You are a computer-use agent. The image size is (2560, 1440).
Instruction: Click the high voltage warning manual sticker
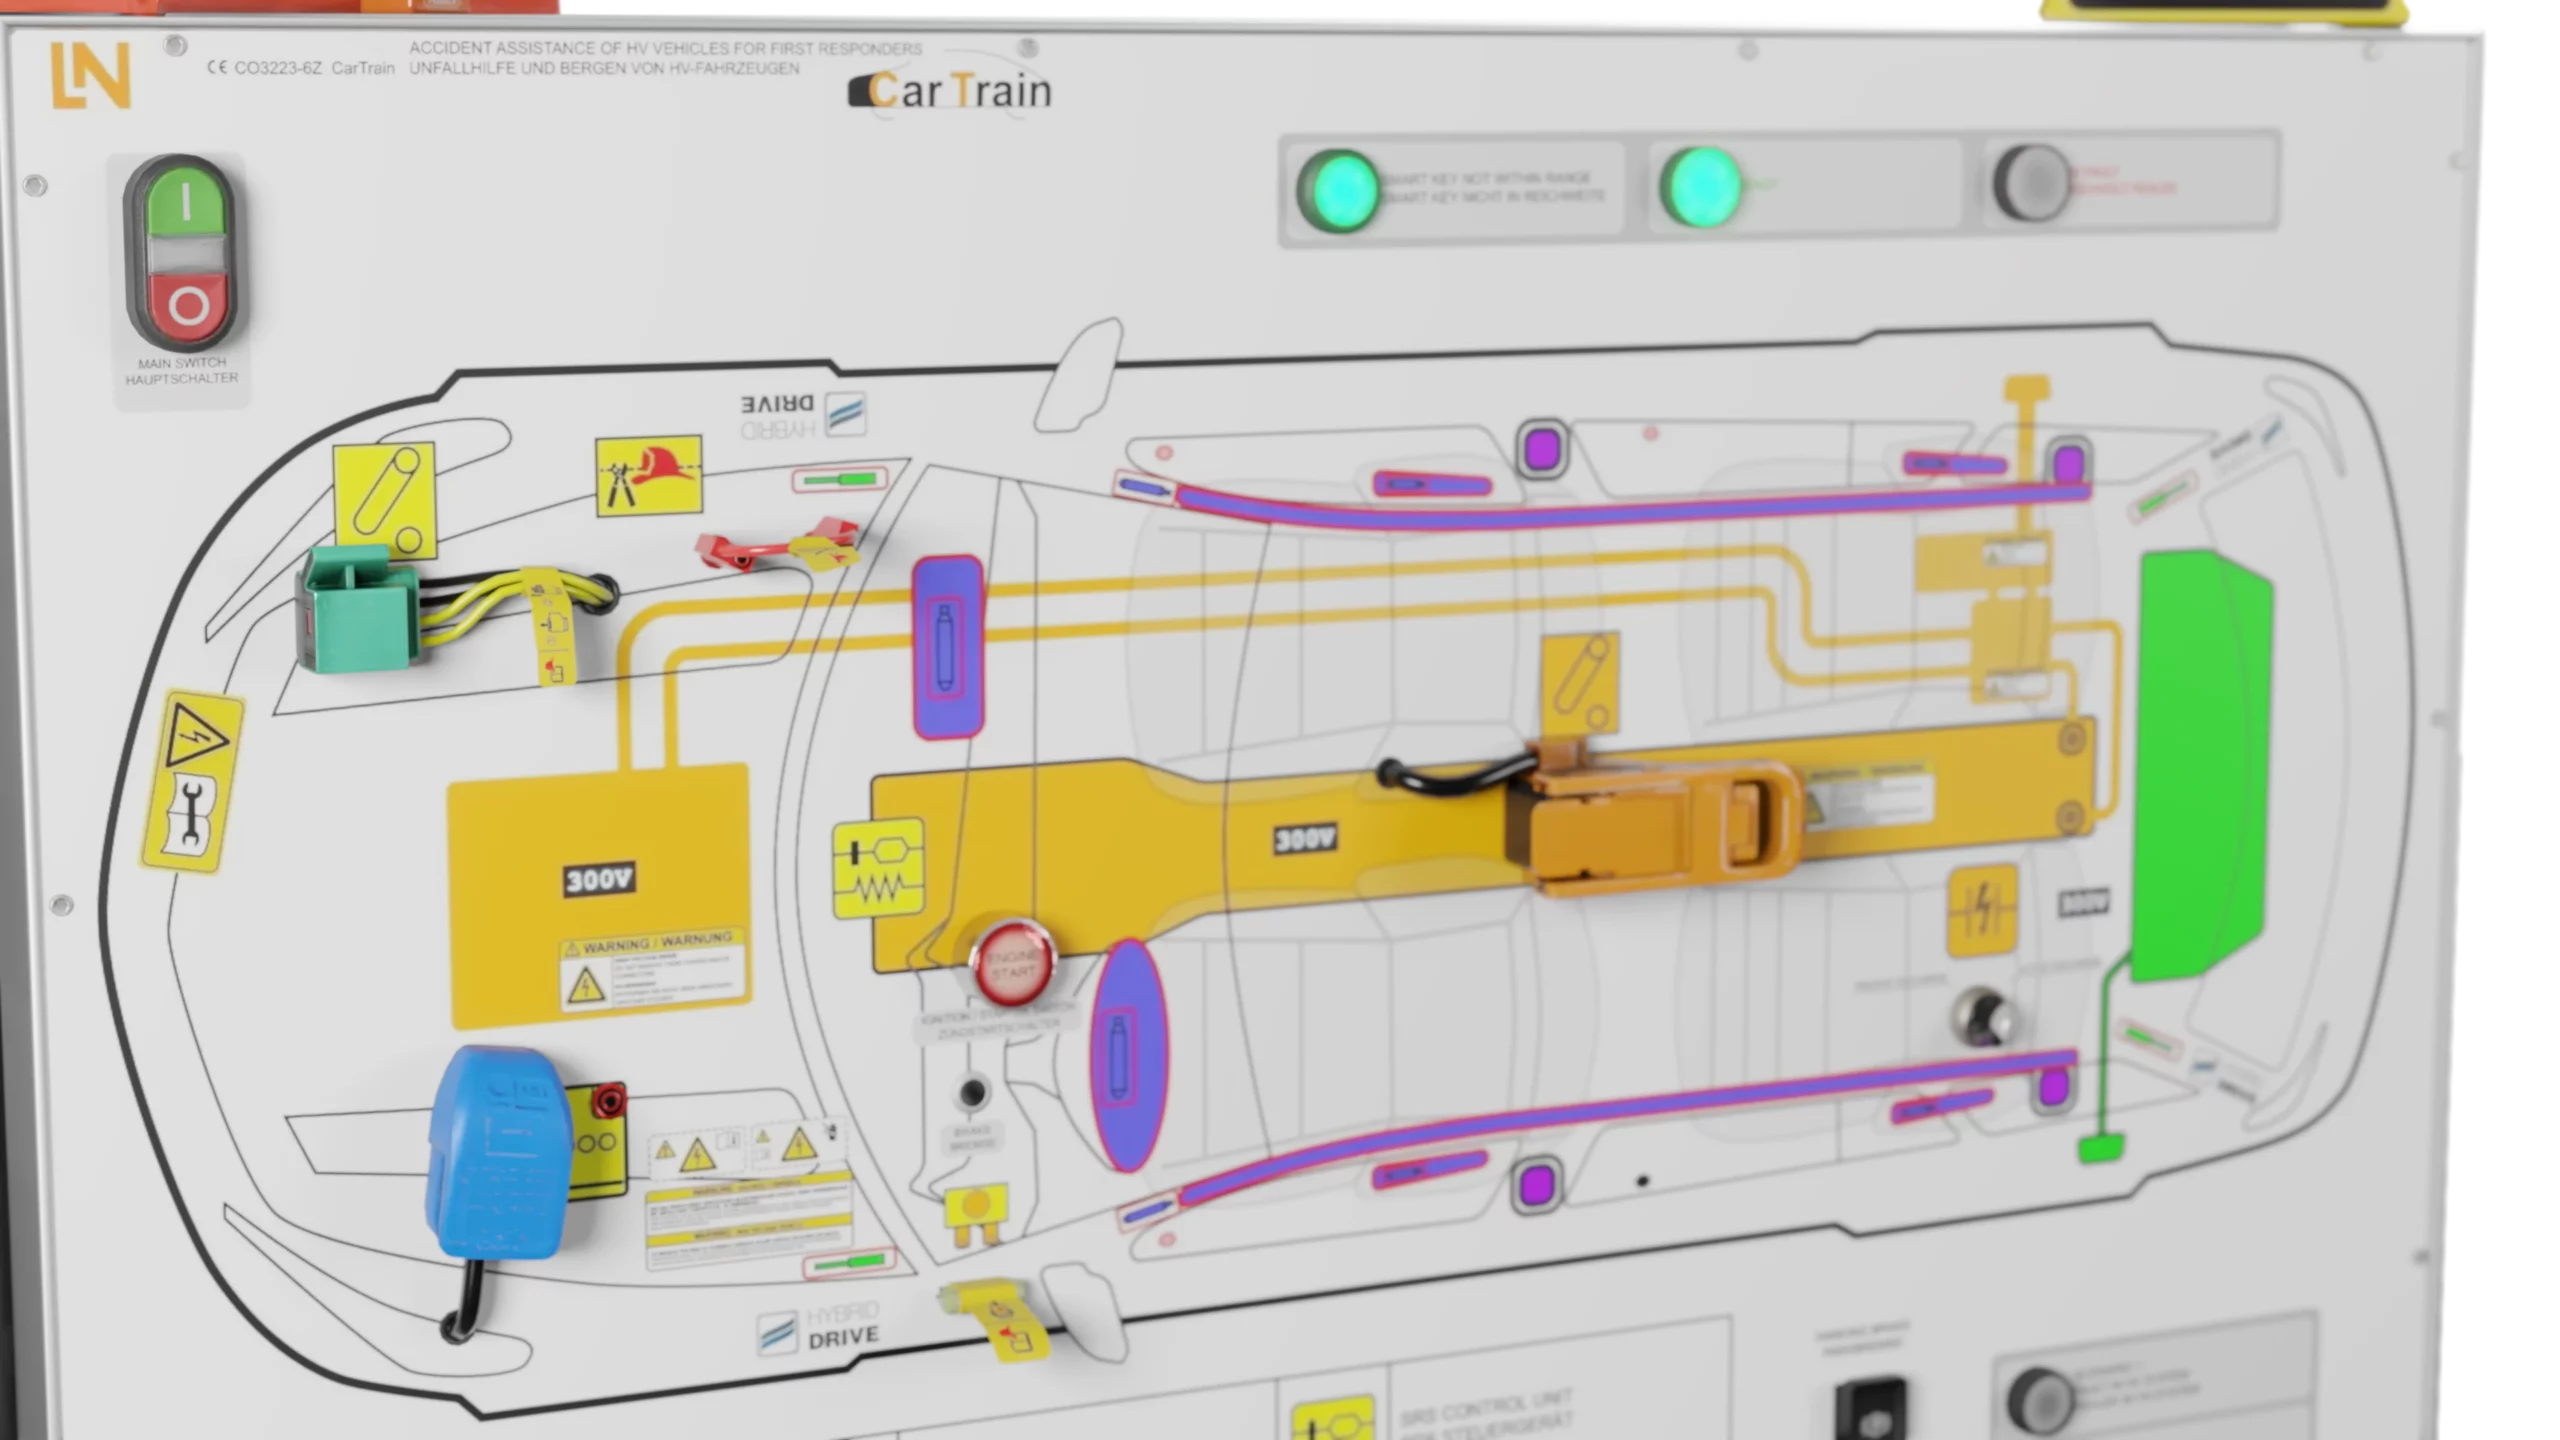(x=192, y=782)
